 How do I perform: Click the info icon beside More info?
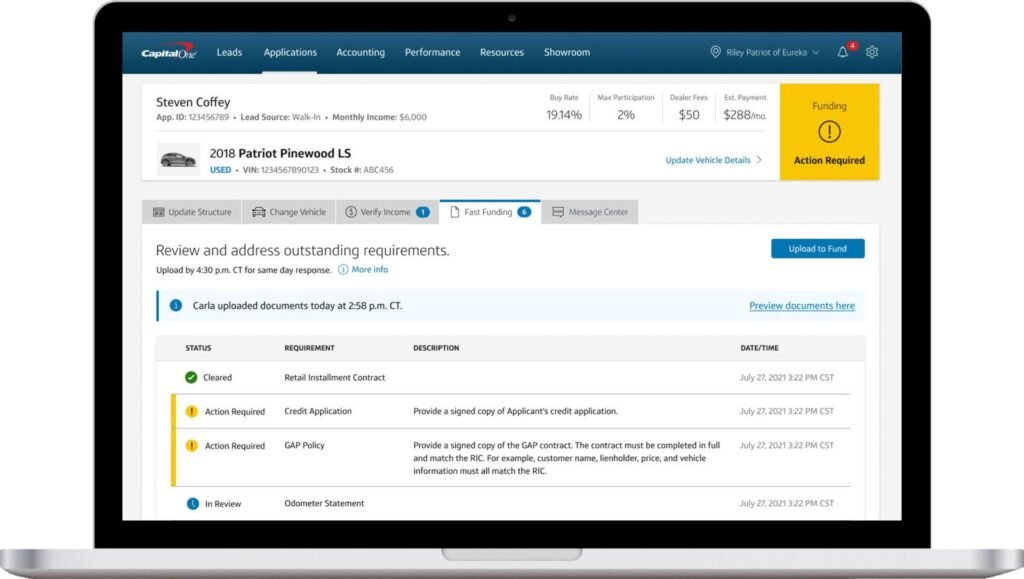[x=343, y=270]
